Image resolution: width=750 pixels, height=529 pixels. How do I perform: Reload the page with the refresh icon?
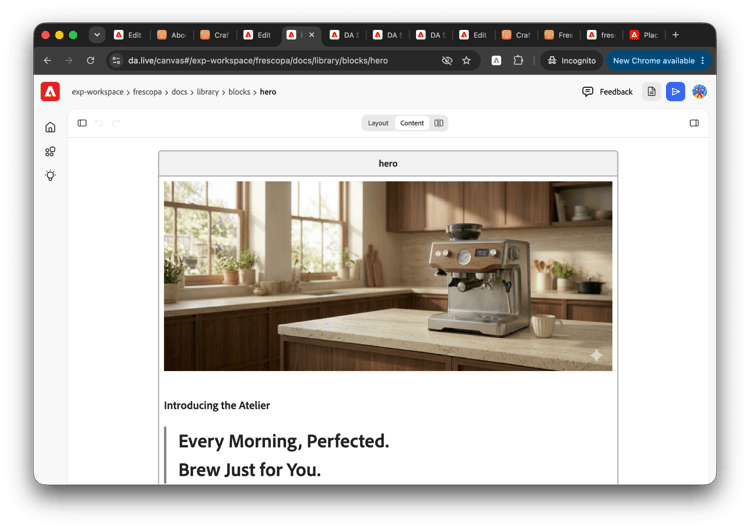[90, 60]
